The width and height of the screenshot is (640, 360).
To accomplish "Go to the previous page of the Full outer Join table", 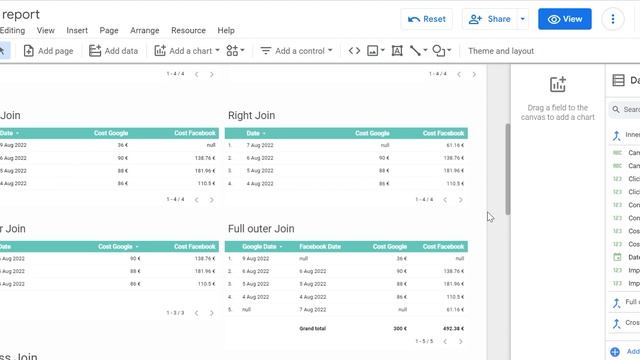I will [445, 342].
